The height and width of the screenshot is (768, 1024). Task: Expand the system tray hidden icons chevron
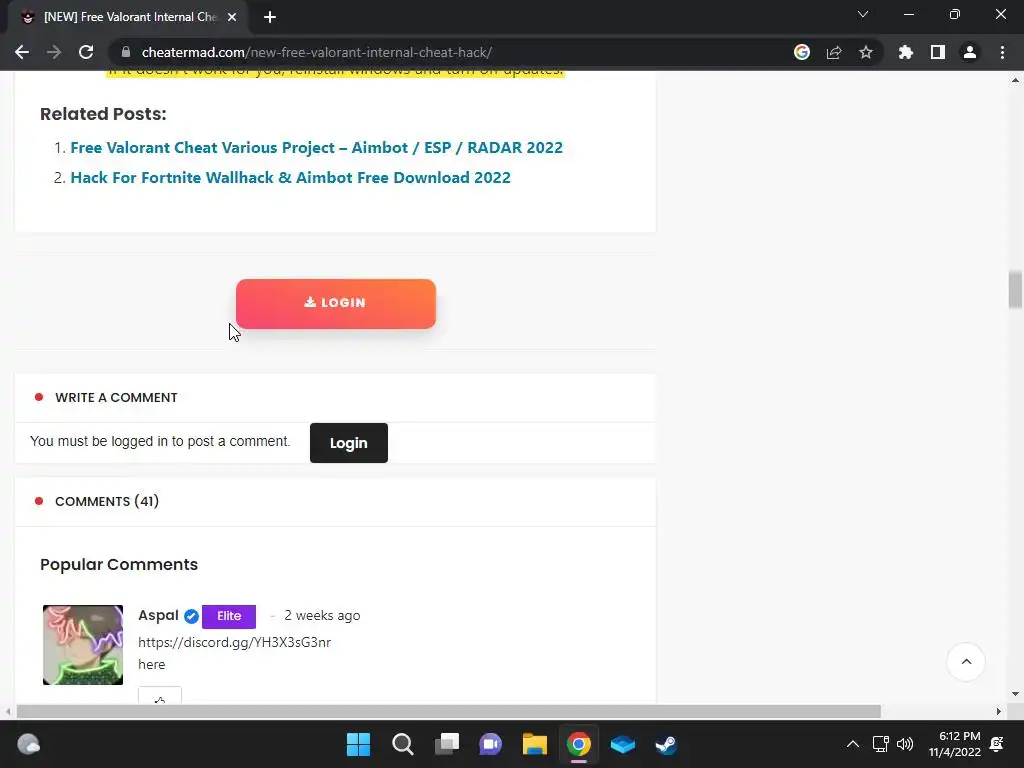pyautogui.click(x=853, y=744)
